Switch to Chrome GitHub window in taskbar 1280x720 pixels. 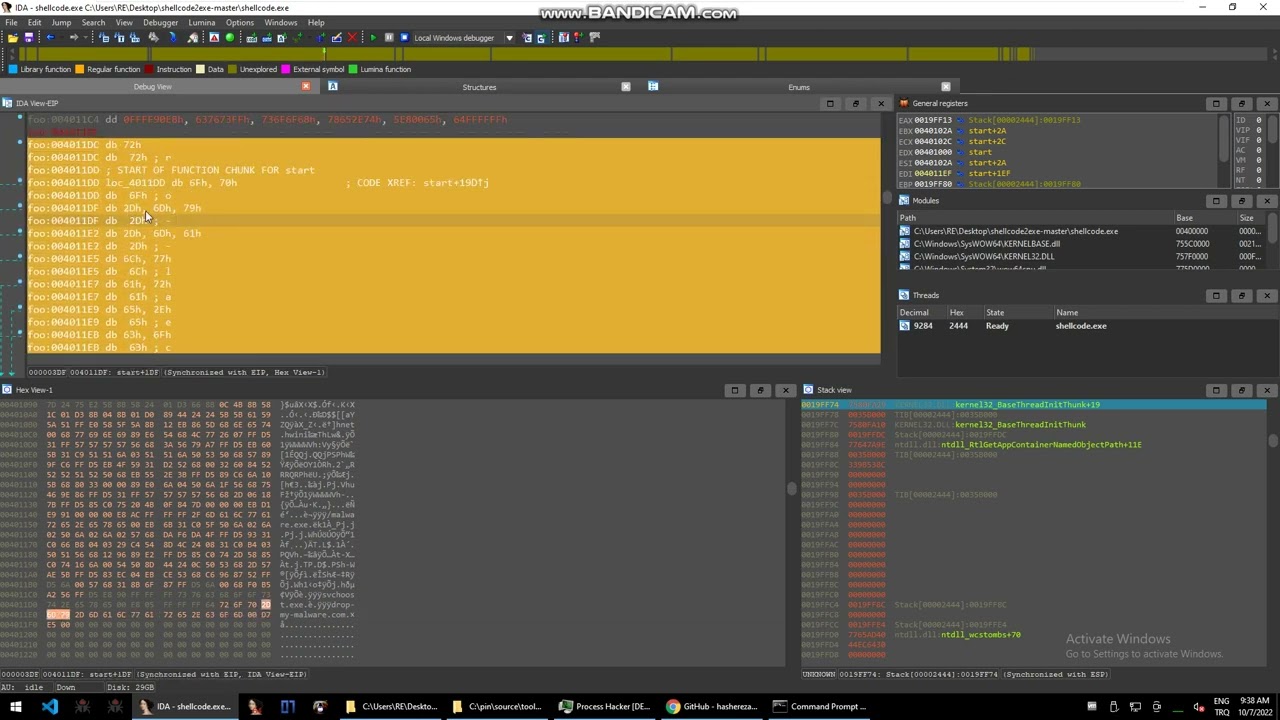712,707
